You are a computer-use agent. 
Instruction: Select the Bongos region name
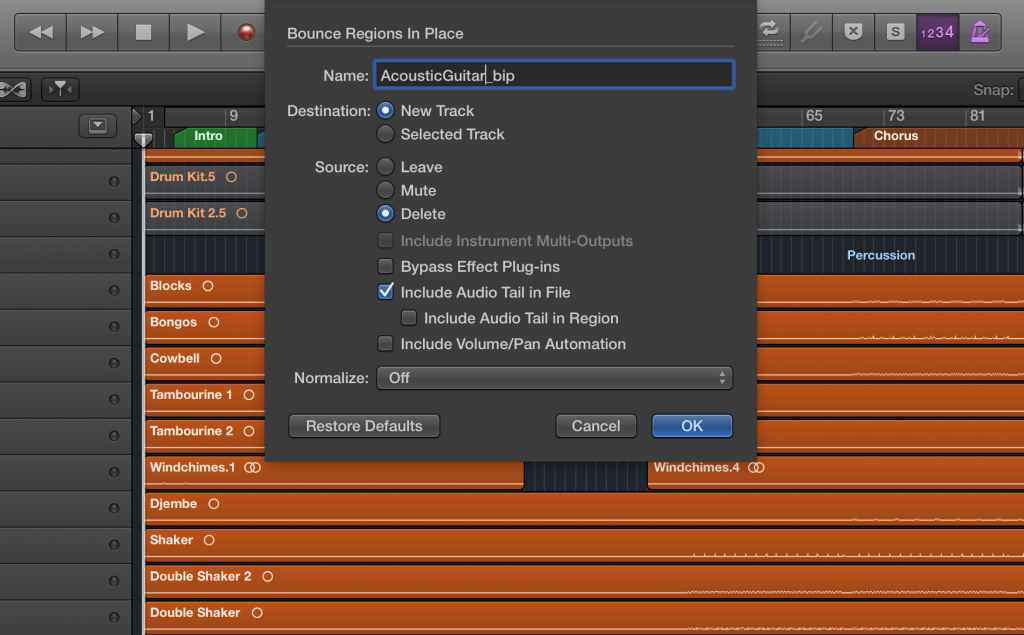pyautogui.click(x=173, y=323)
